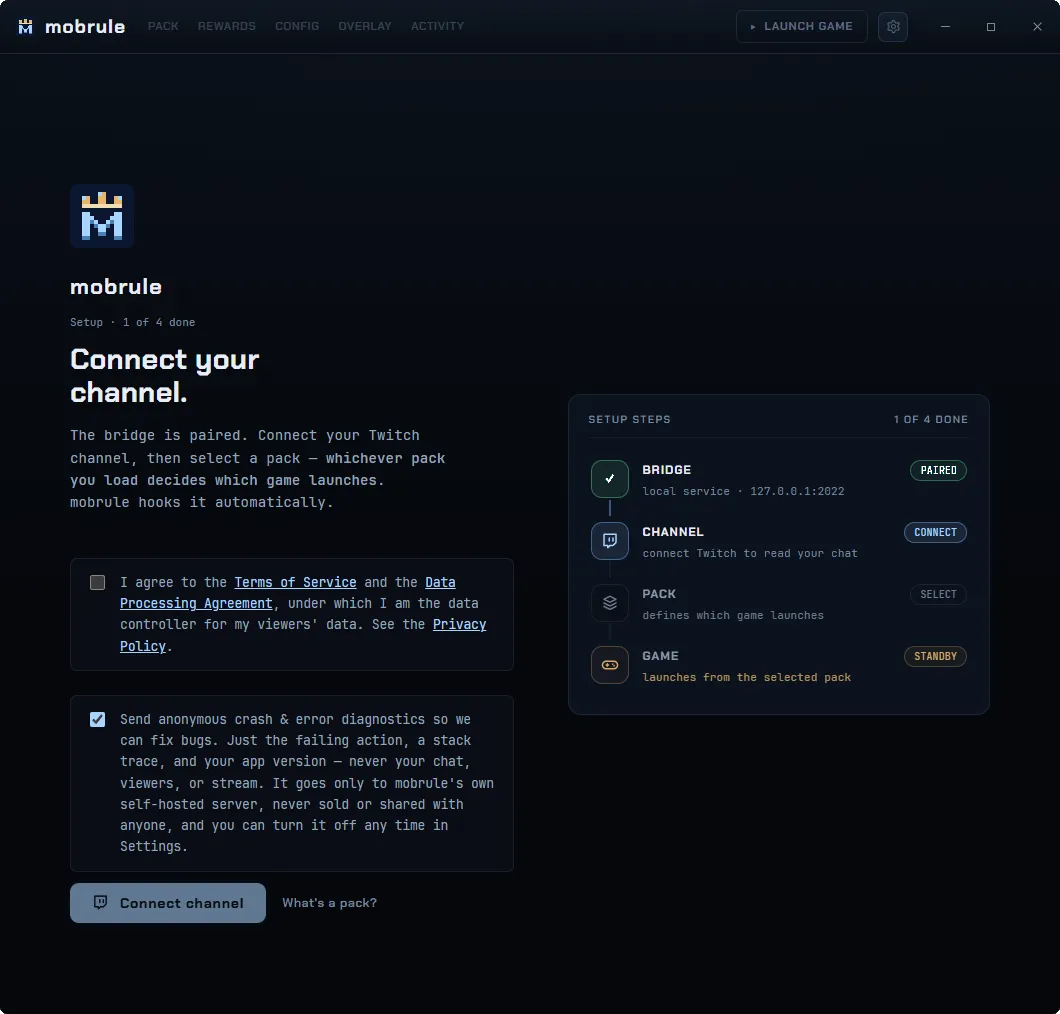This screenshot has height=1014, width=1060.
Task: Open the What's a pack? link
Action: (x=329, y=903)
